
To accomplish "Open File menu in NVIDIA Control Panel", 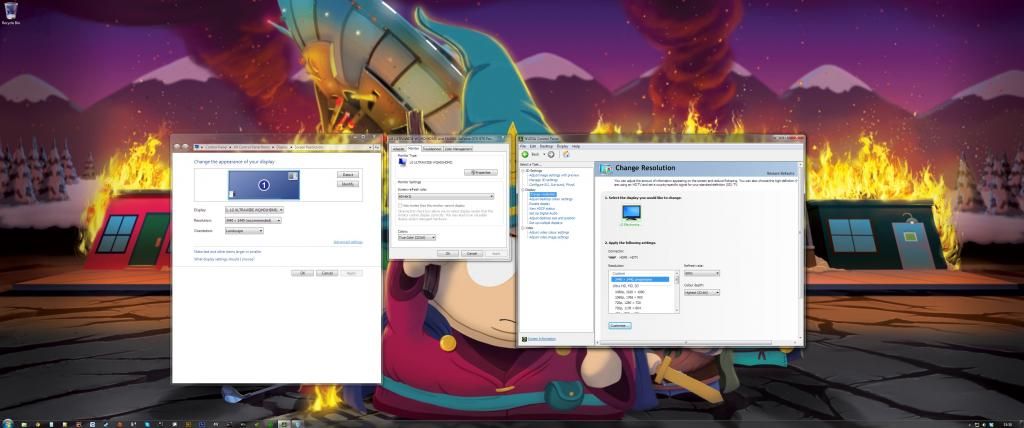I will point(522,146).
